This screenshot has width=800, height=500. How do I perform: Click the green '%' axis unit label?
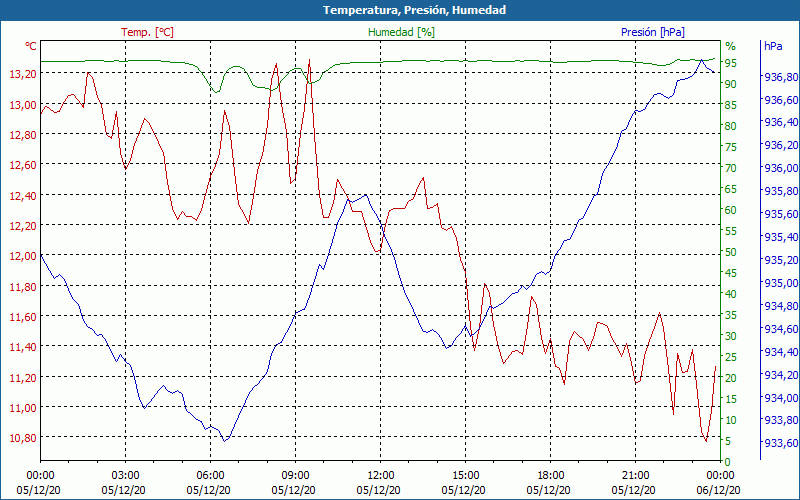(730, 46)
